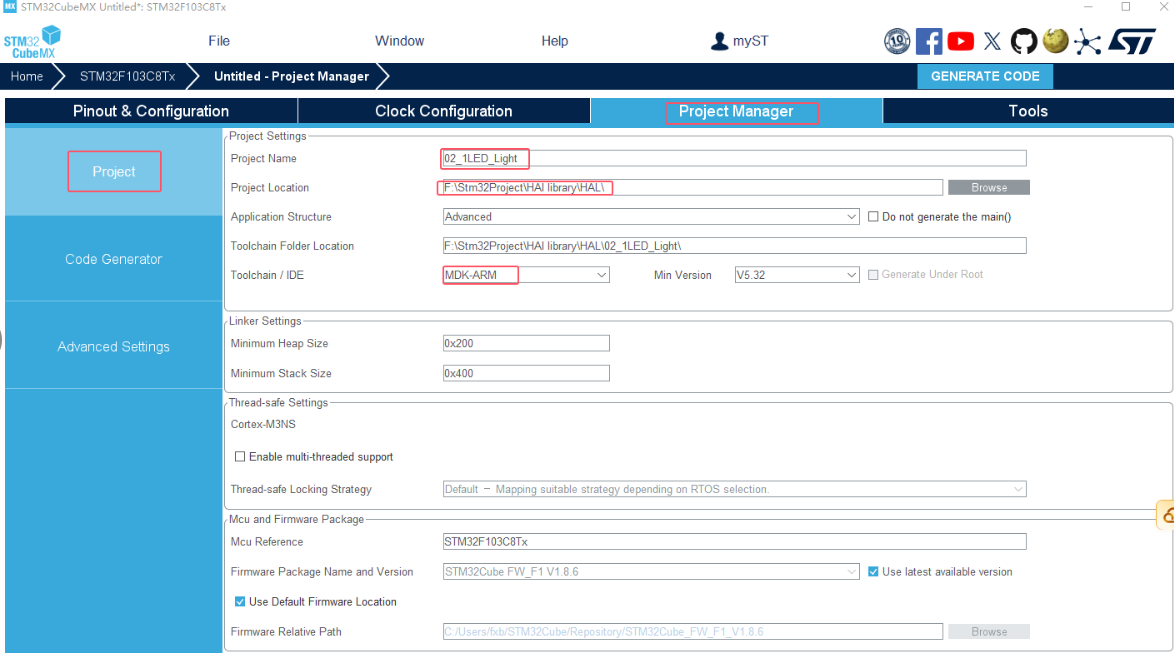Go to STM32F103C8Tx breadcrumb

click(x=127, y=76)
